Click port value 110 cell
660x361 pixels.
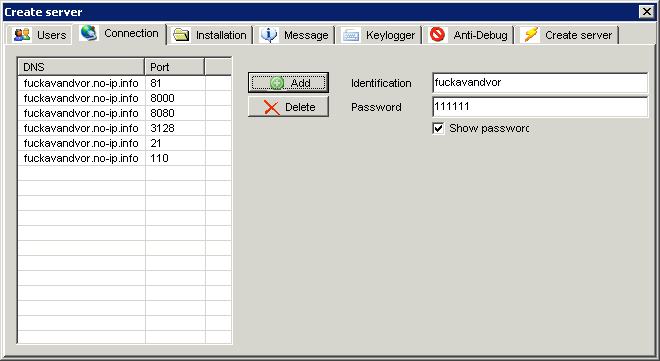point(175,158)
